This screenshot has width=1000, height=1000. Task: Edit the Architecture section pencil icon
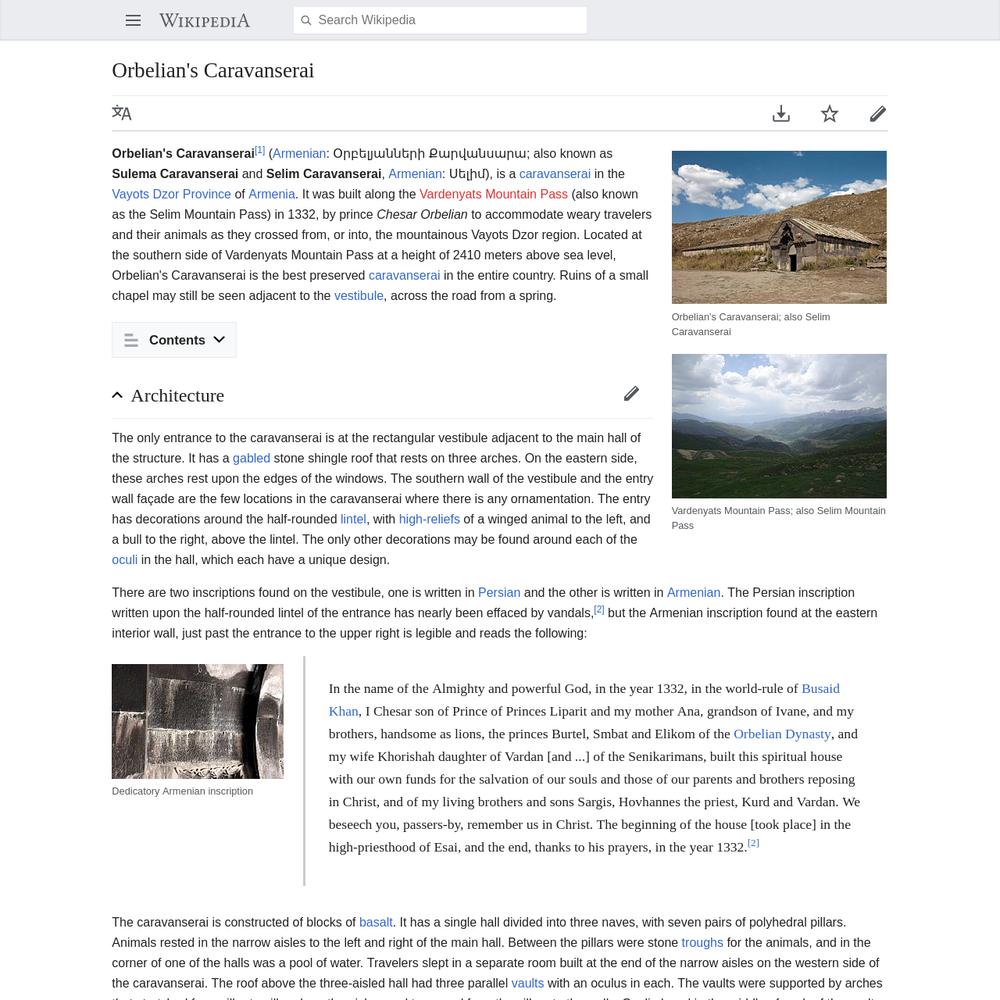coord(631,394)
